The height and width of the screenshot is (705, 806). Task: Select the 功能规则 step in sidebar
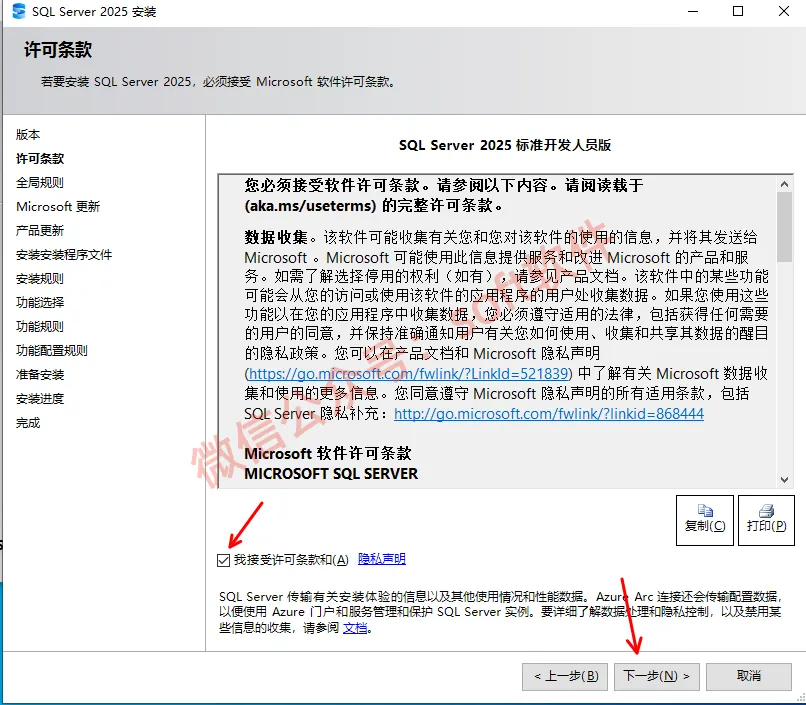[x=40, y=327]
